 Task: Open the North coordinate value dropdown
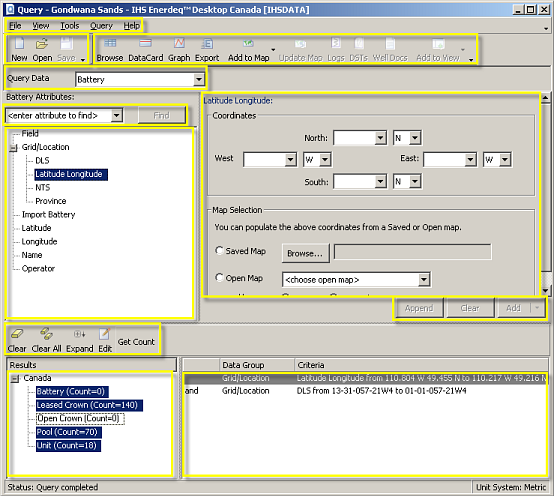click(380, 138)
